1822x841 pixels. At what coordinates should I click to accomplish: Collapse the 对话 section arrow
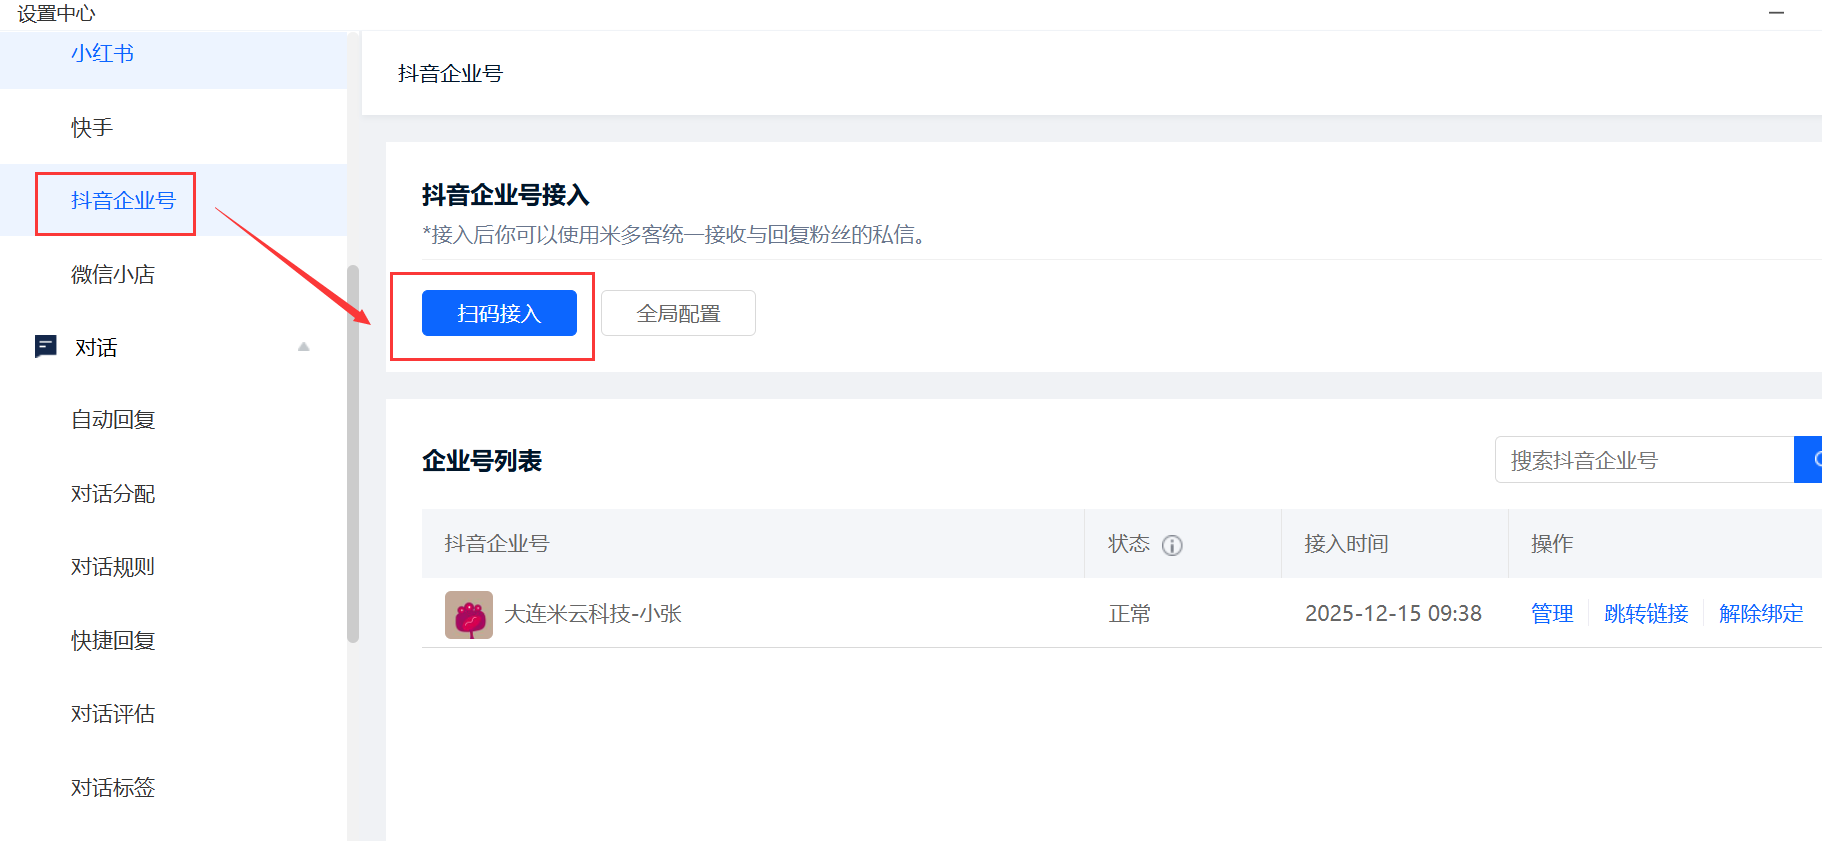click(x=304, y=347)
